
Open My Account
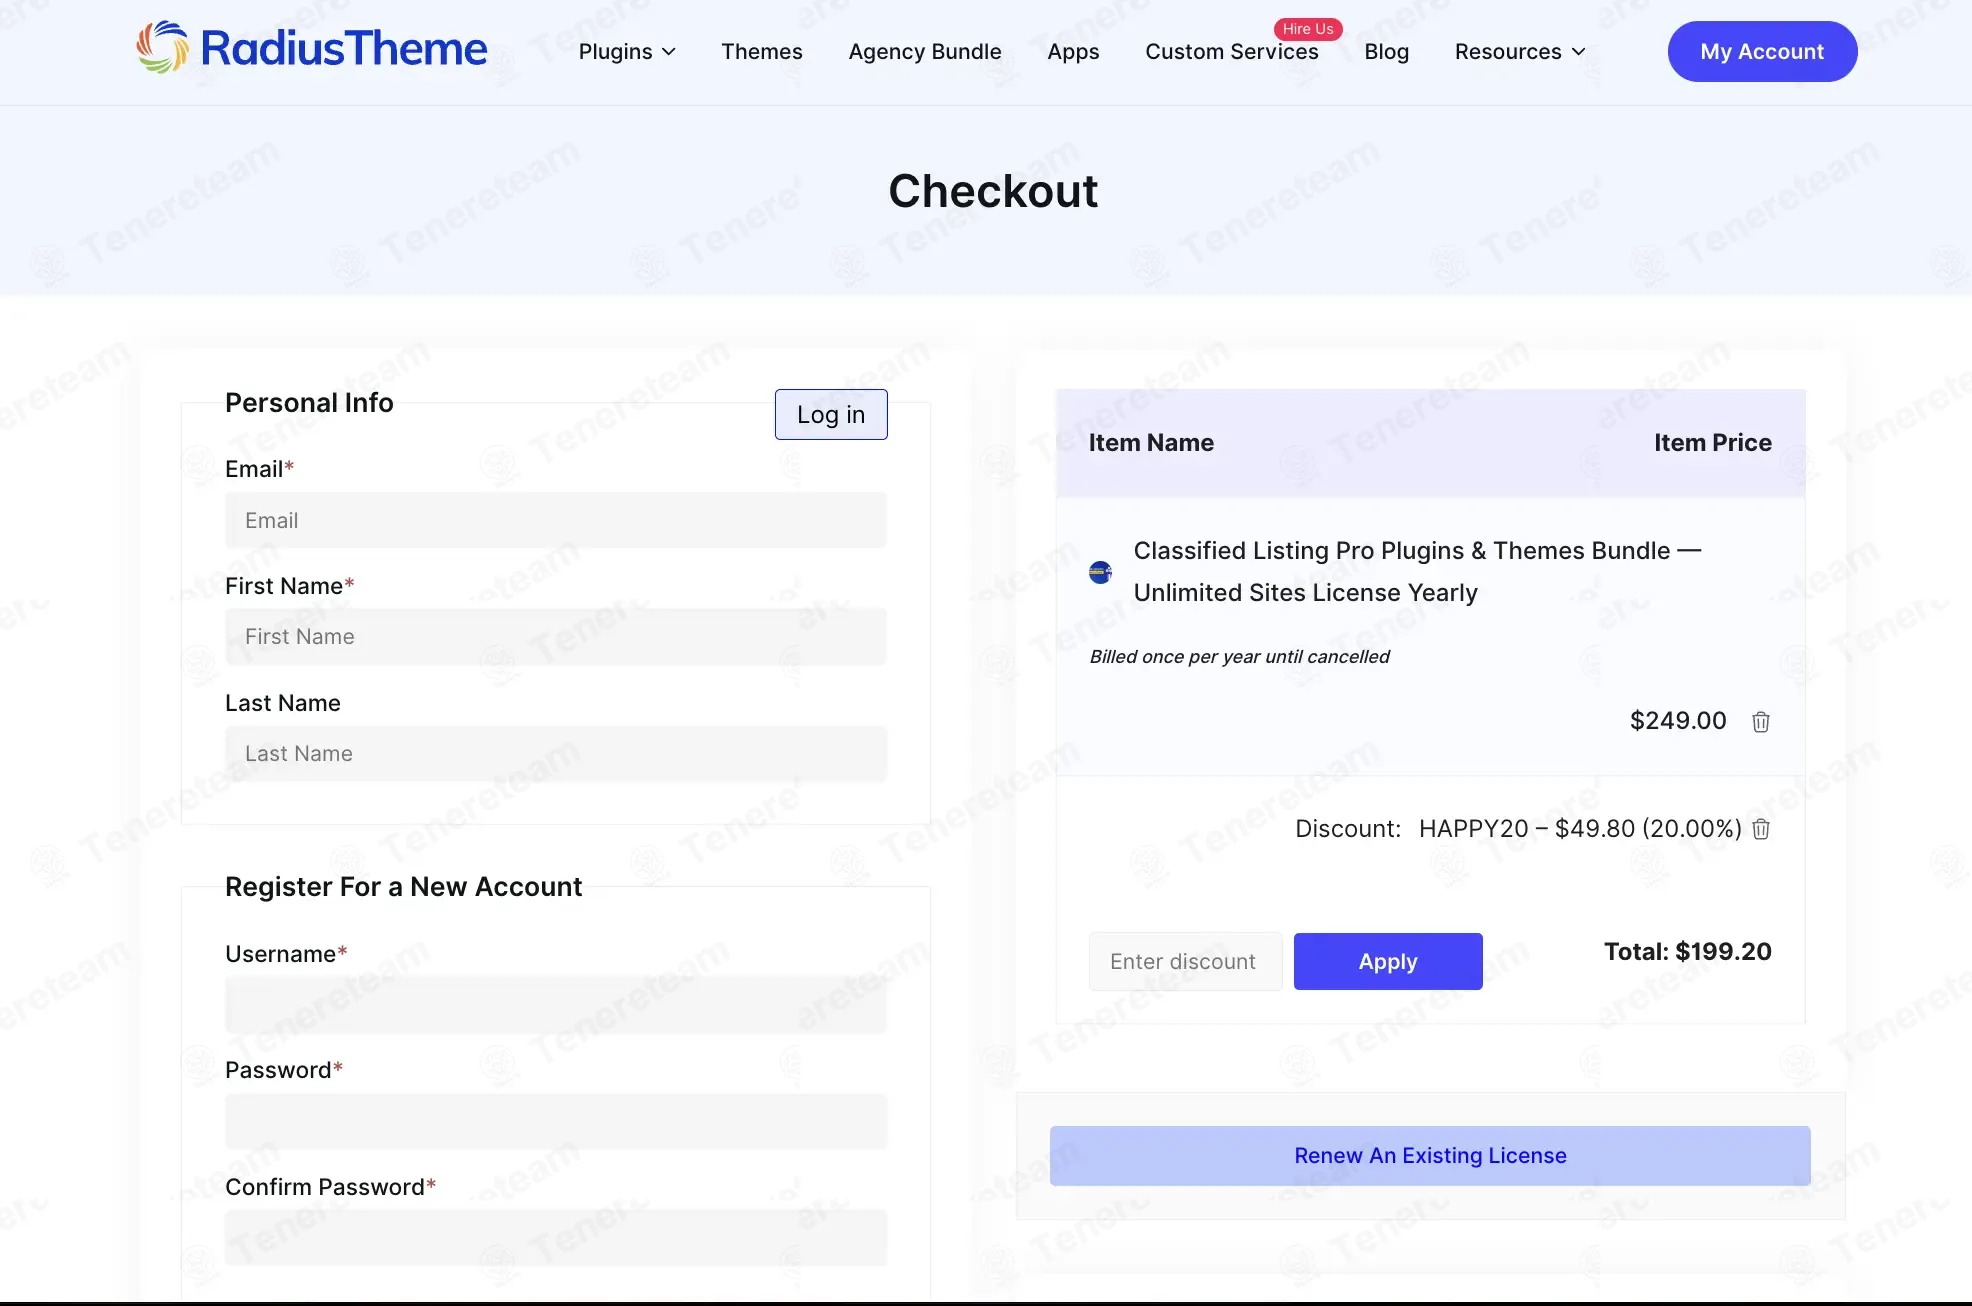(x=1762, y=51)
